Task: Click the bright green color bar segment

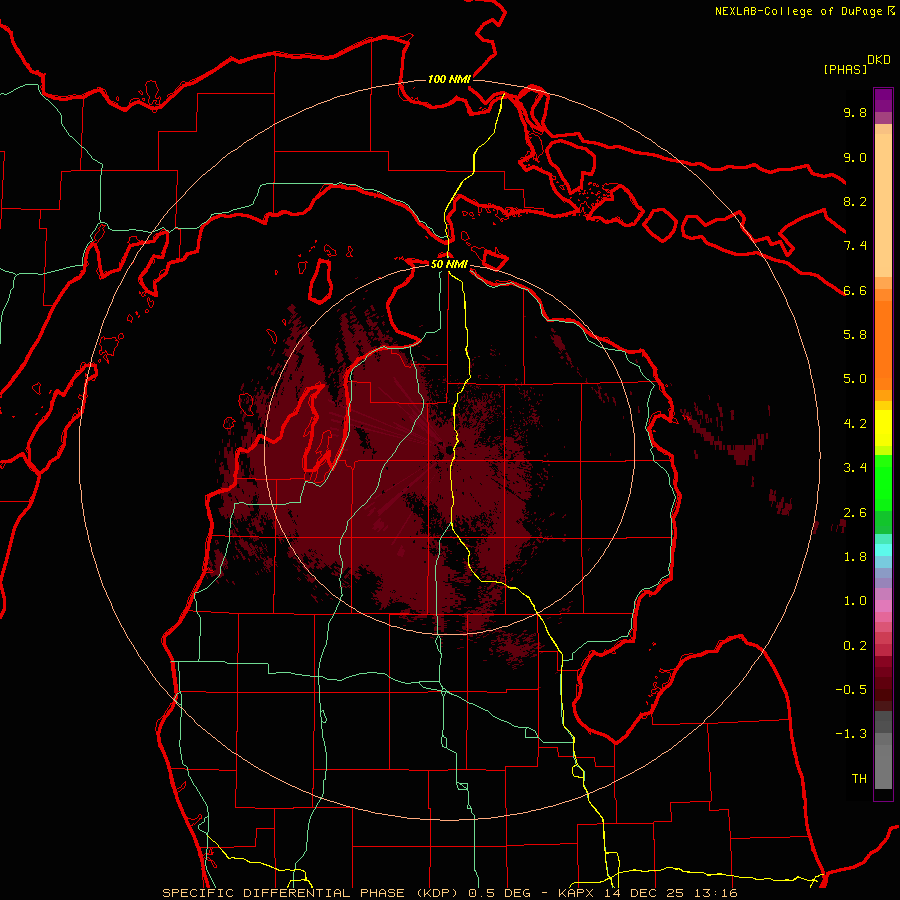Action: click(x=883, y=483)
